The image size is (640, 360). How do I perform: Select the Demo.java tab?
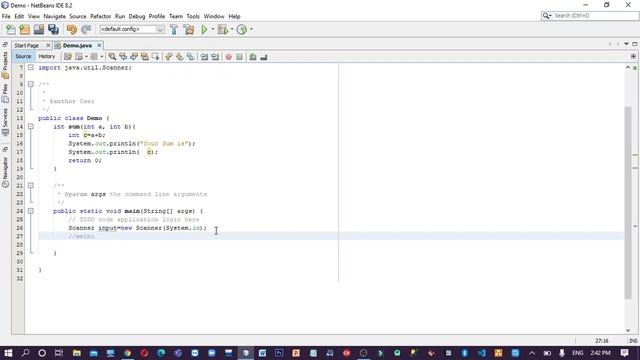pyautogui.click(x=77, y=45)
